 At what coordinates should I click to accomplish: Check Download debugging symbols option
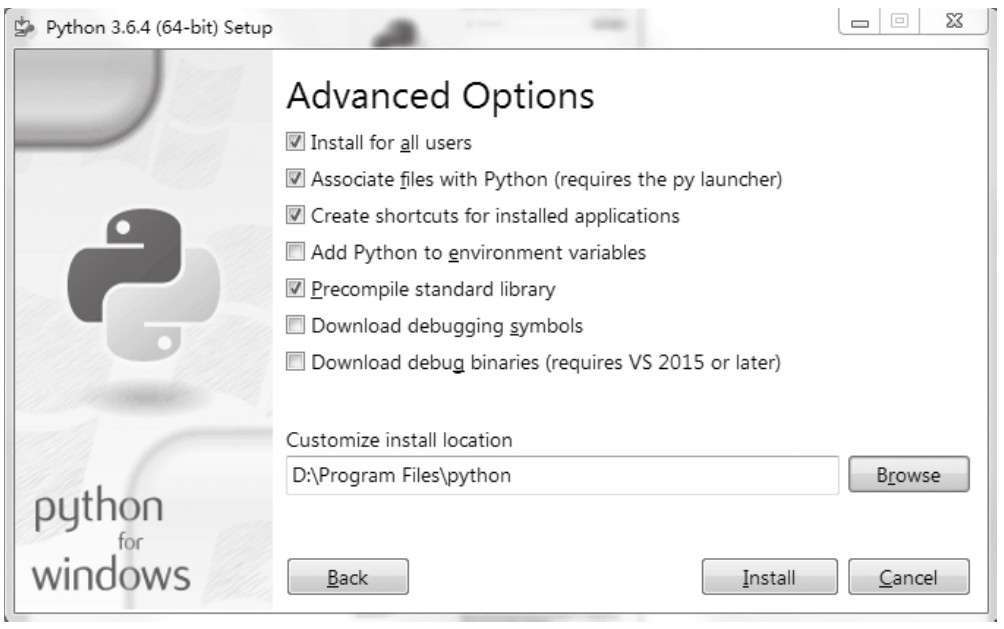[295, 325]
